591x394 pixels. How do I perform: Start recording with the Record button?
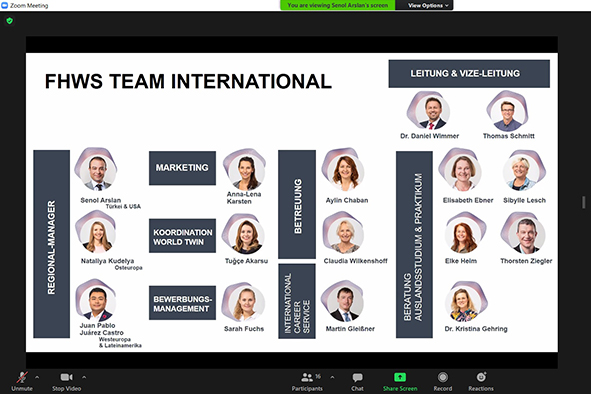pyautogui.click(x=443, y=377)
